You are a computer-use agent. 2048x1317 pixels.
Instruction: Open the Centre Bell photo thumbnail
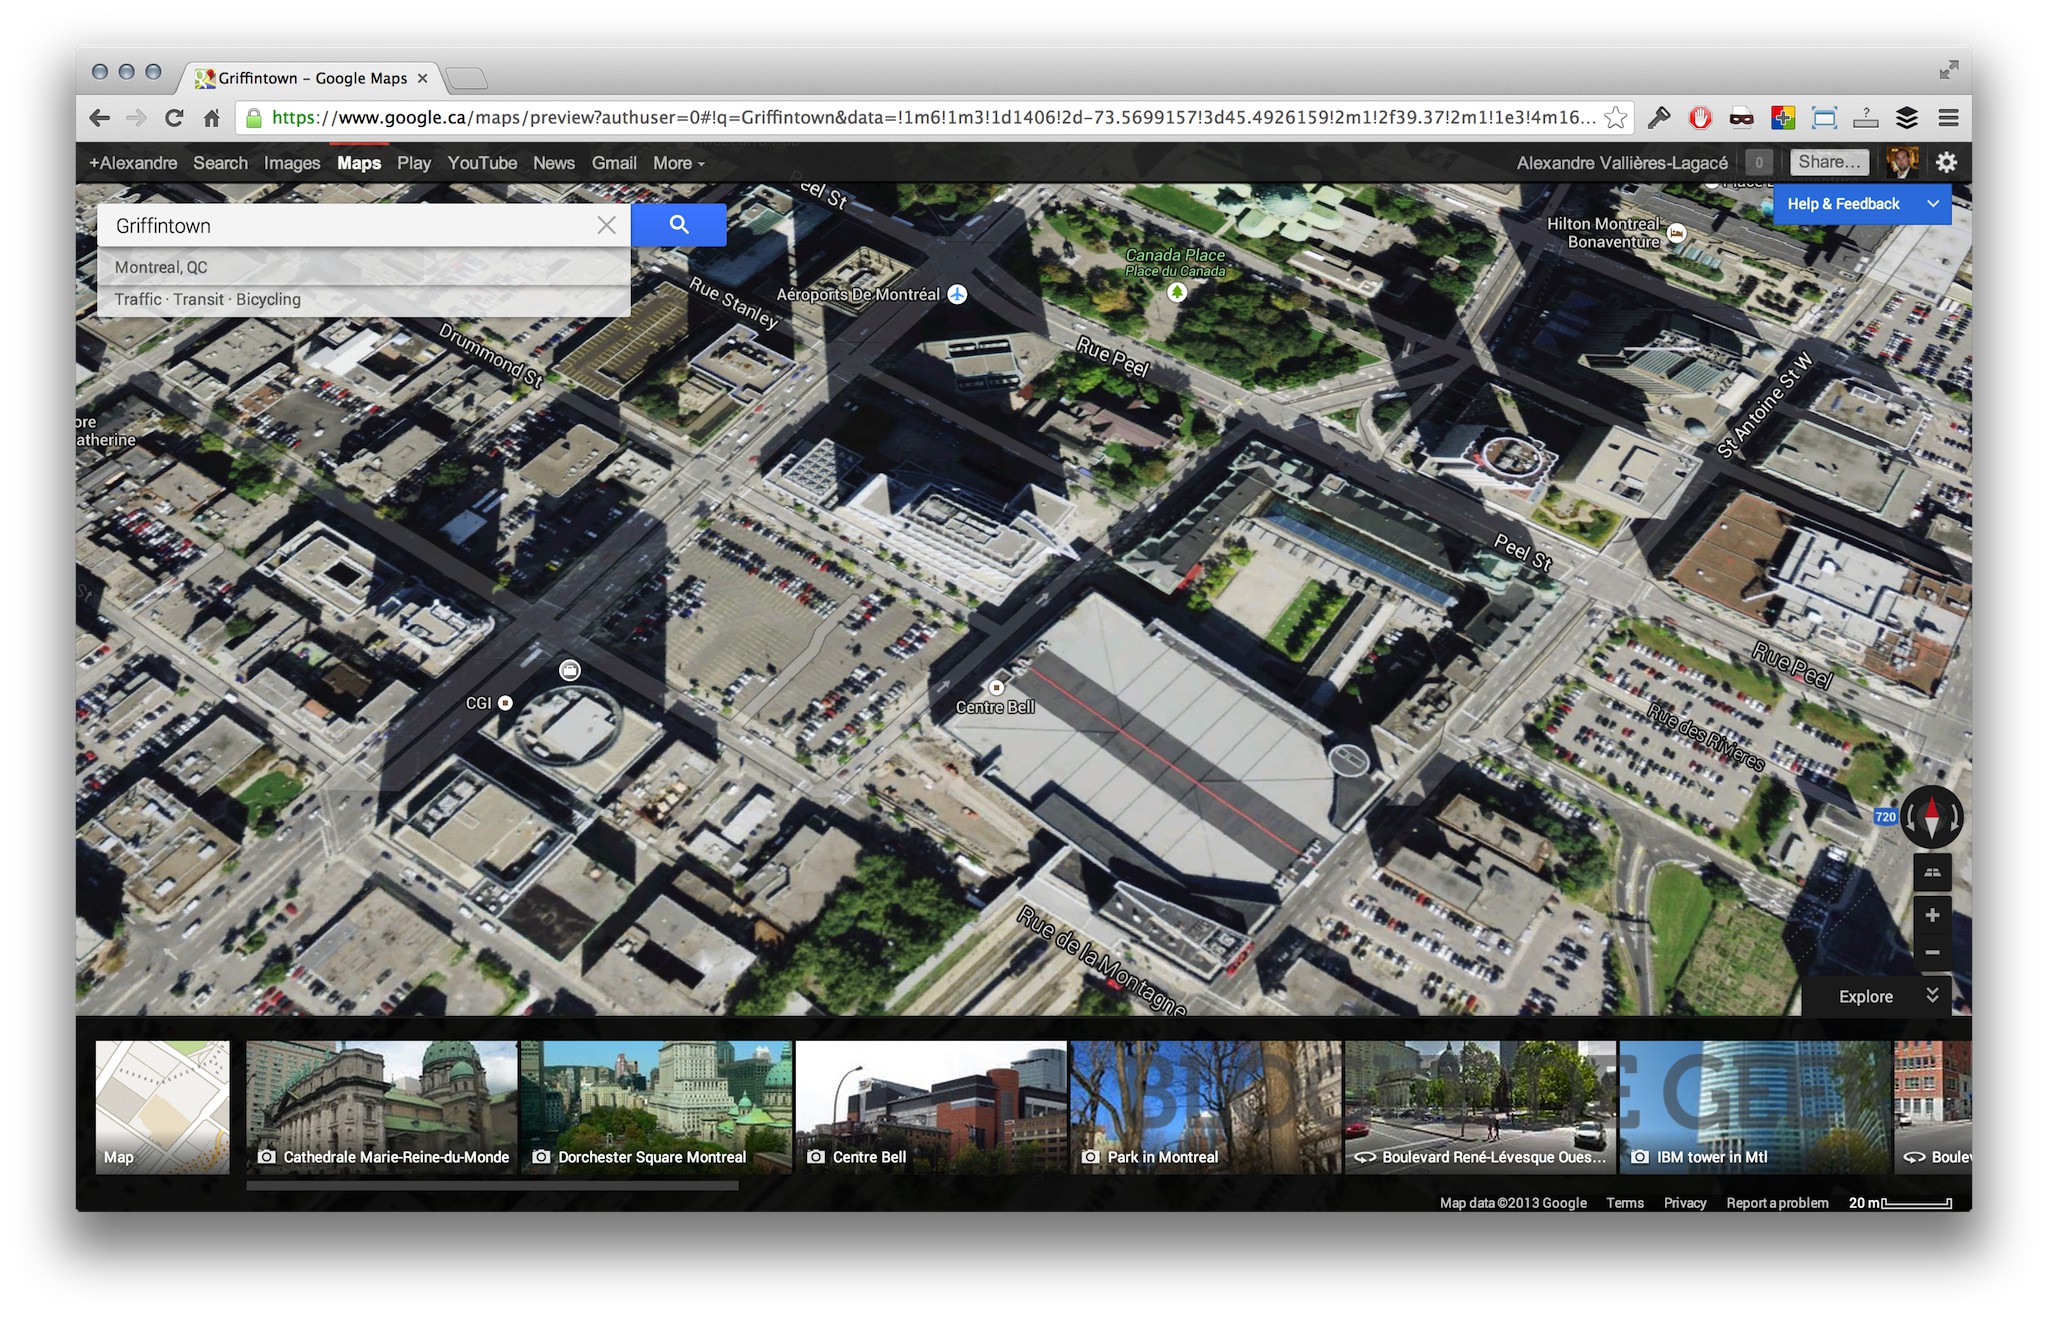[932, 1107]
